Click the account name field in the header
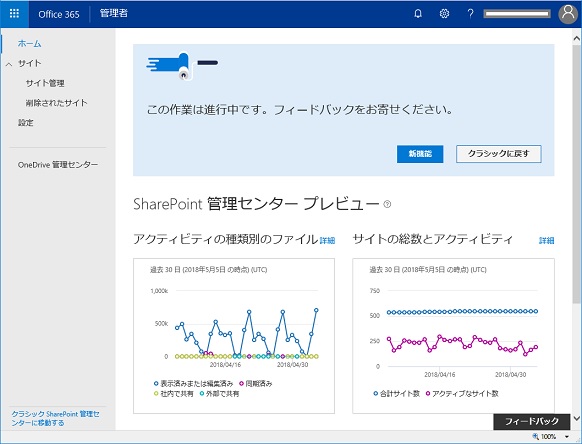The width and height of the screenshot is (582, 444). (517, 14)
